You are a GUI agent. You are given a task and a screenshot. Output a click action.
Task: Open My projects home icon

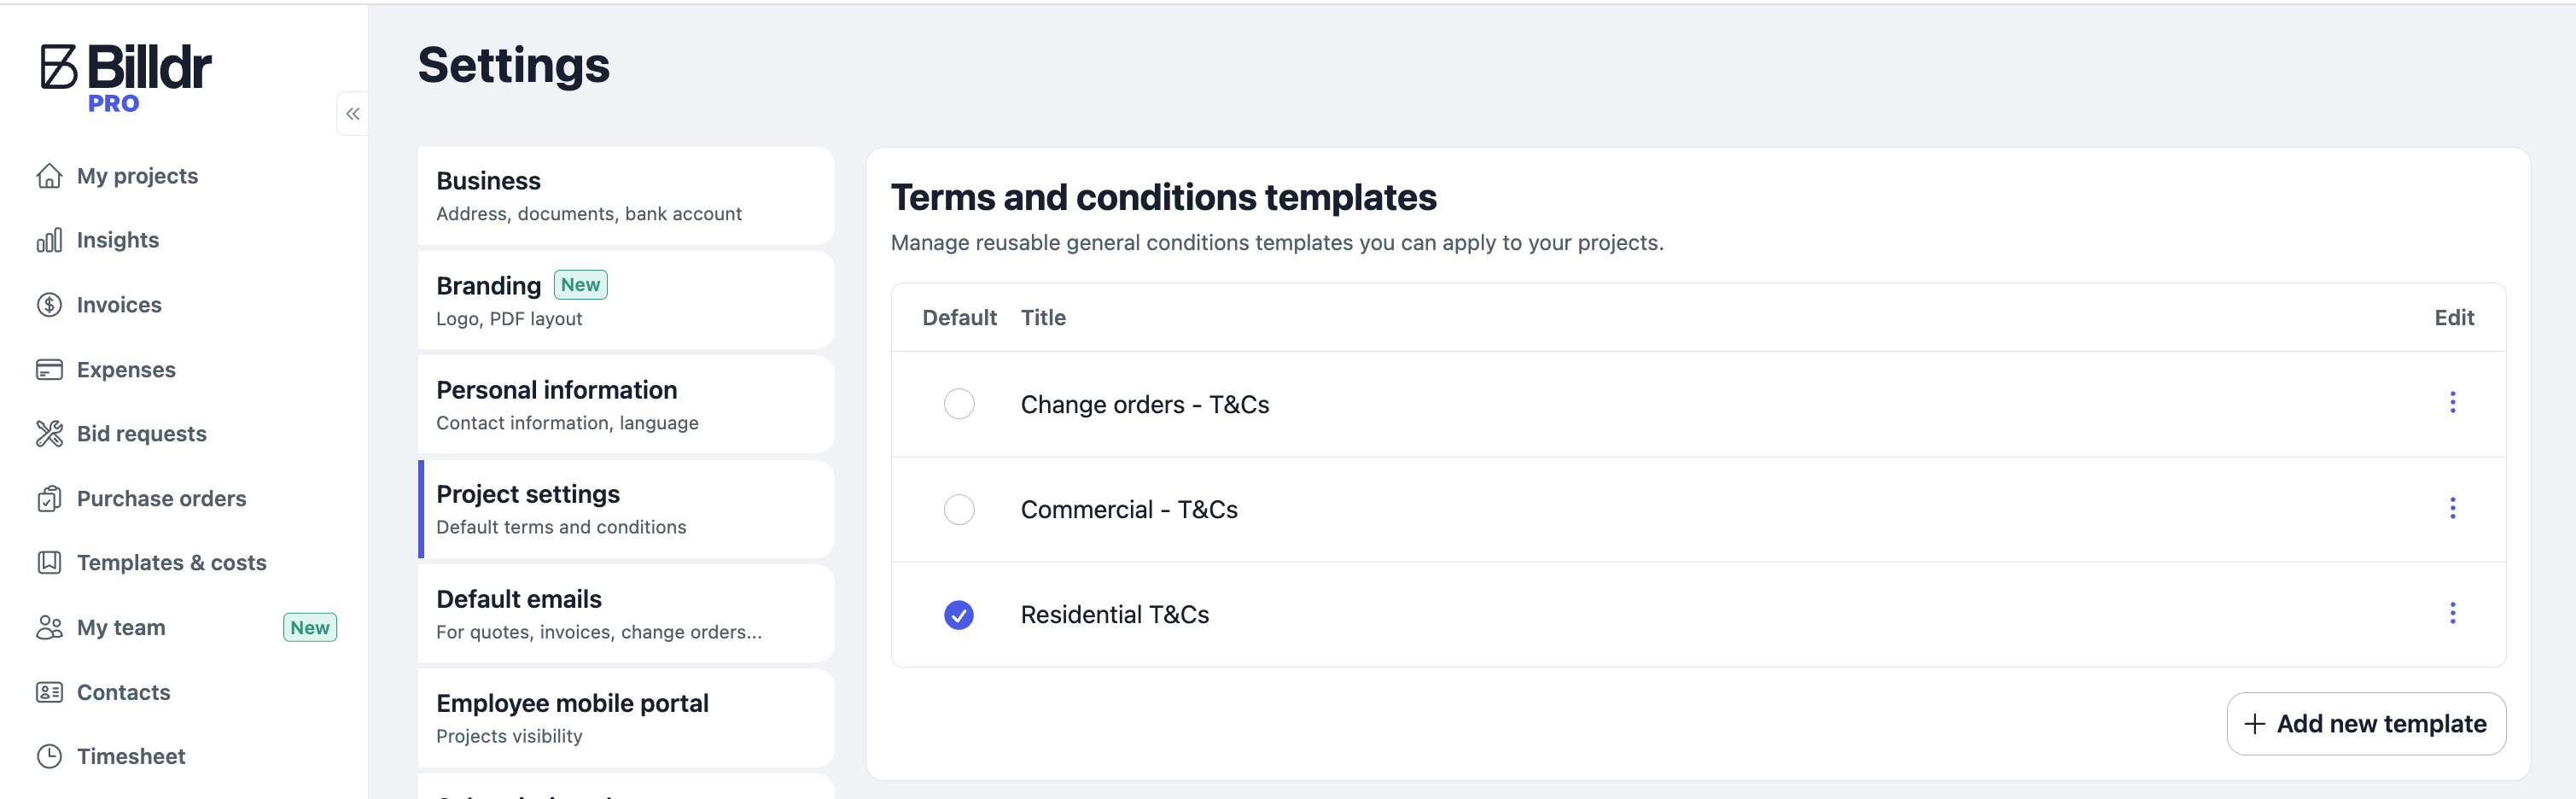click(49, 176)
